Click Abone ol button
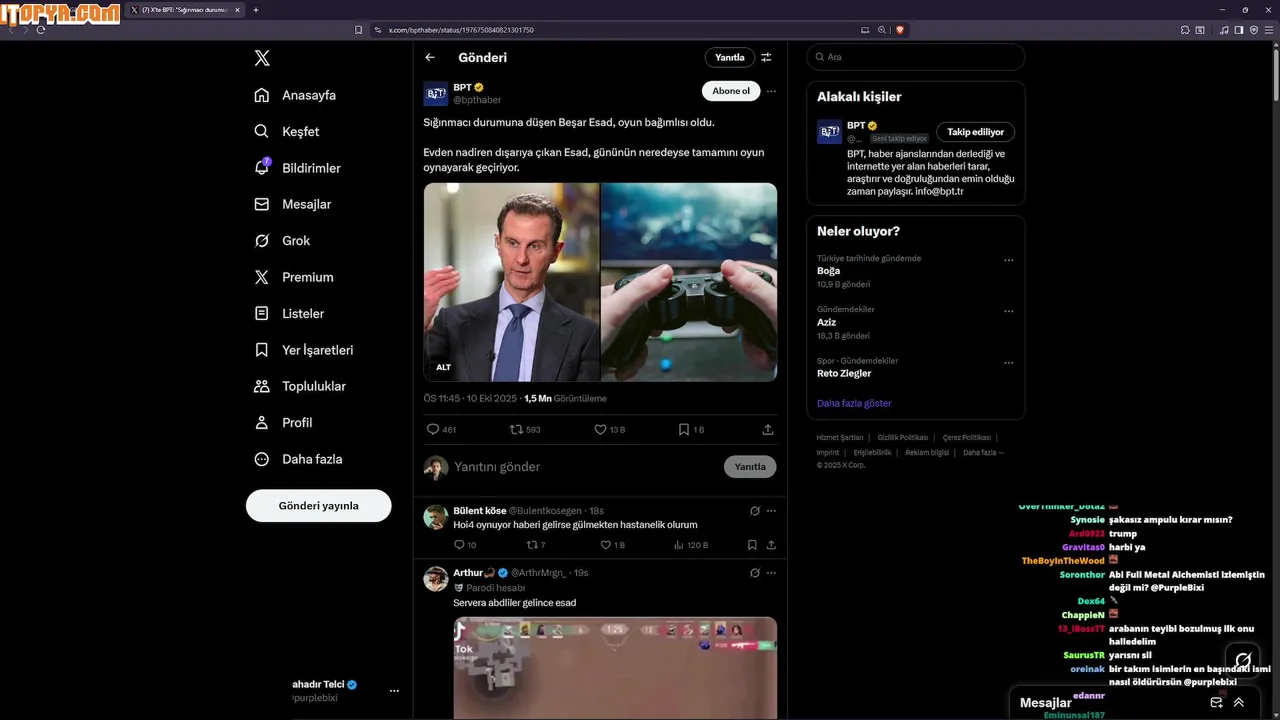This screenshot has width=1280, height=720. pos(730,91)
